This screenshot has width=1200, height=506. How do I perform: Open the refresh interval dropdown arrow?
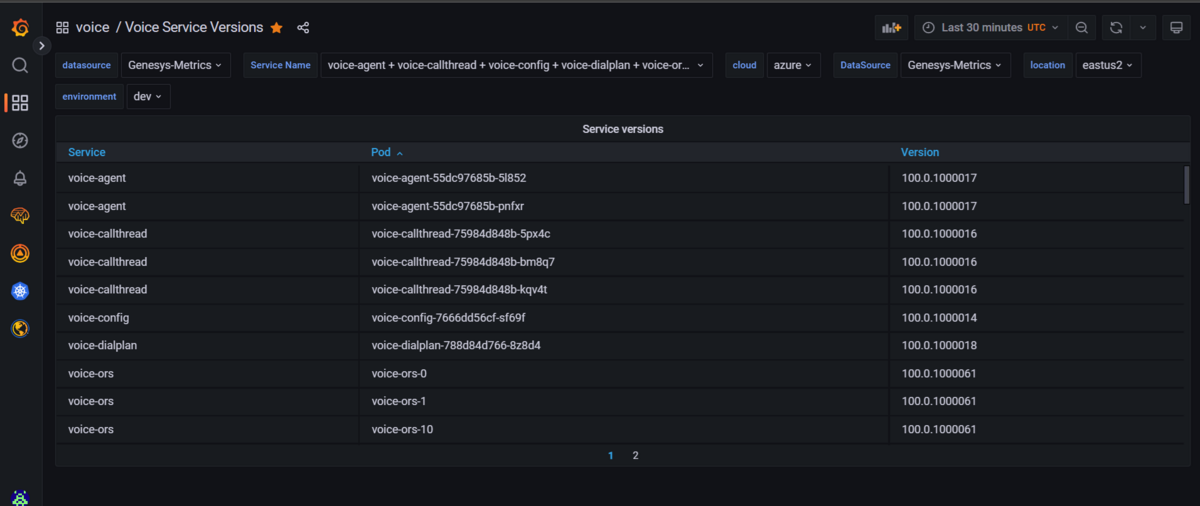[x=1143, y=28]
